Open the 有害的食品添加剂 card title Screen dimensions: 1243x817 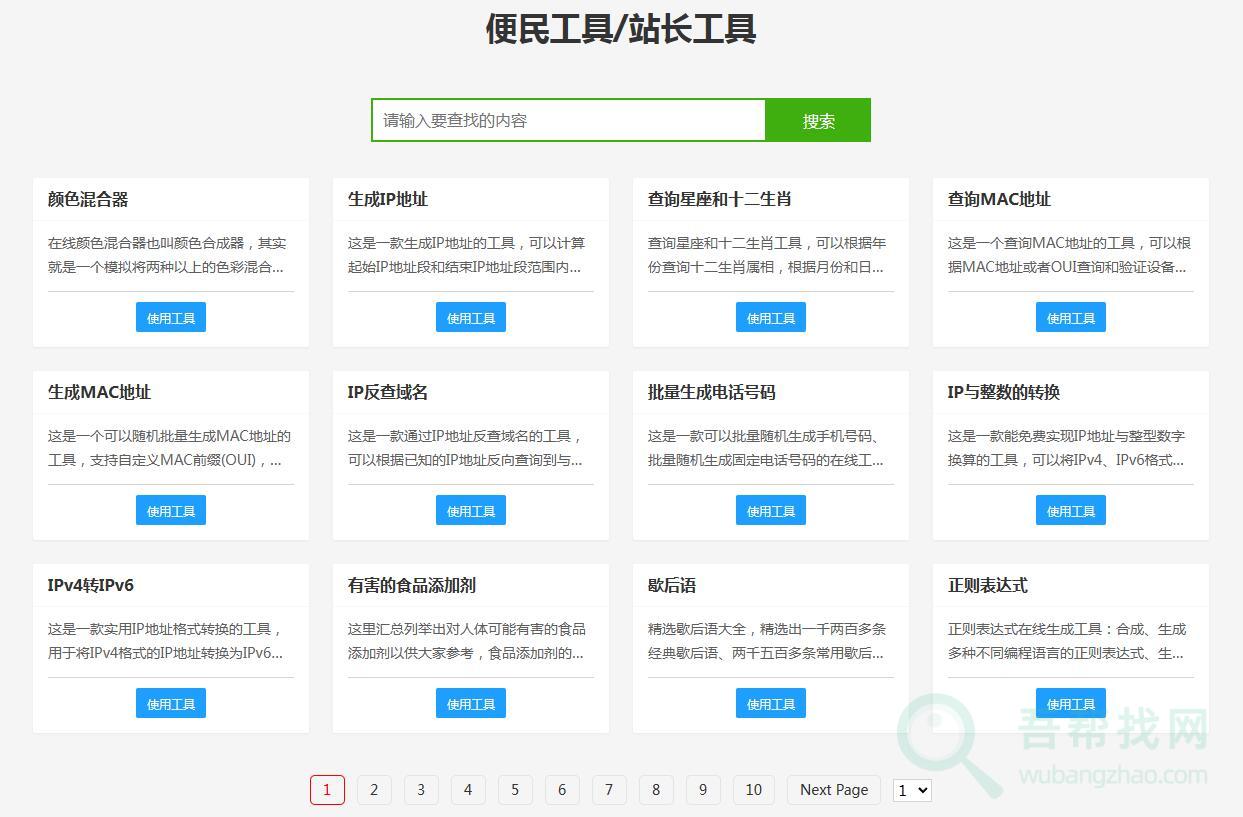[x=411, y=585]
